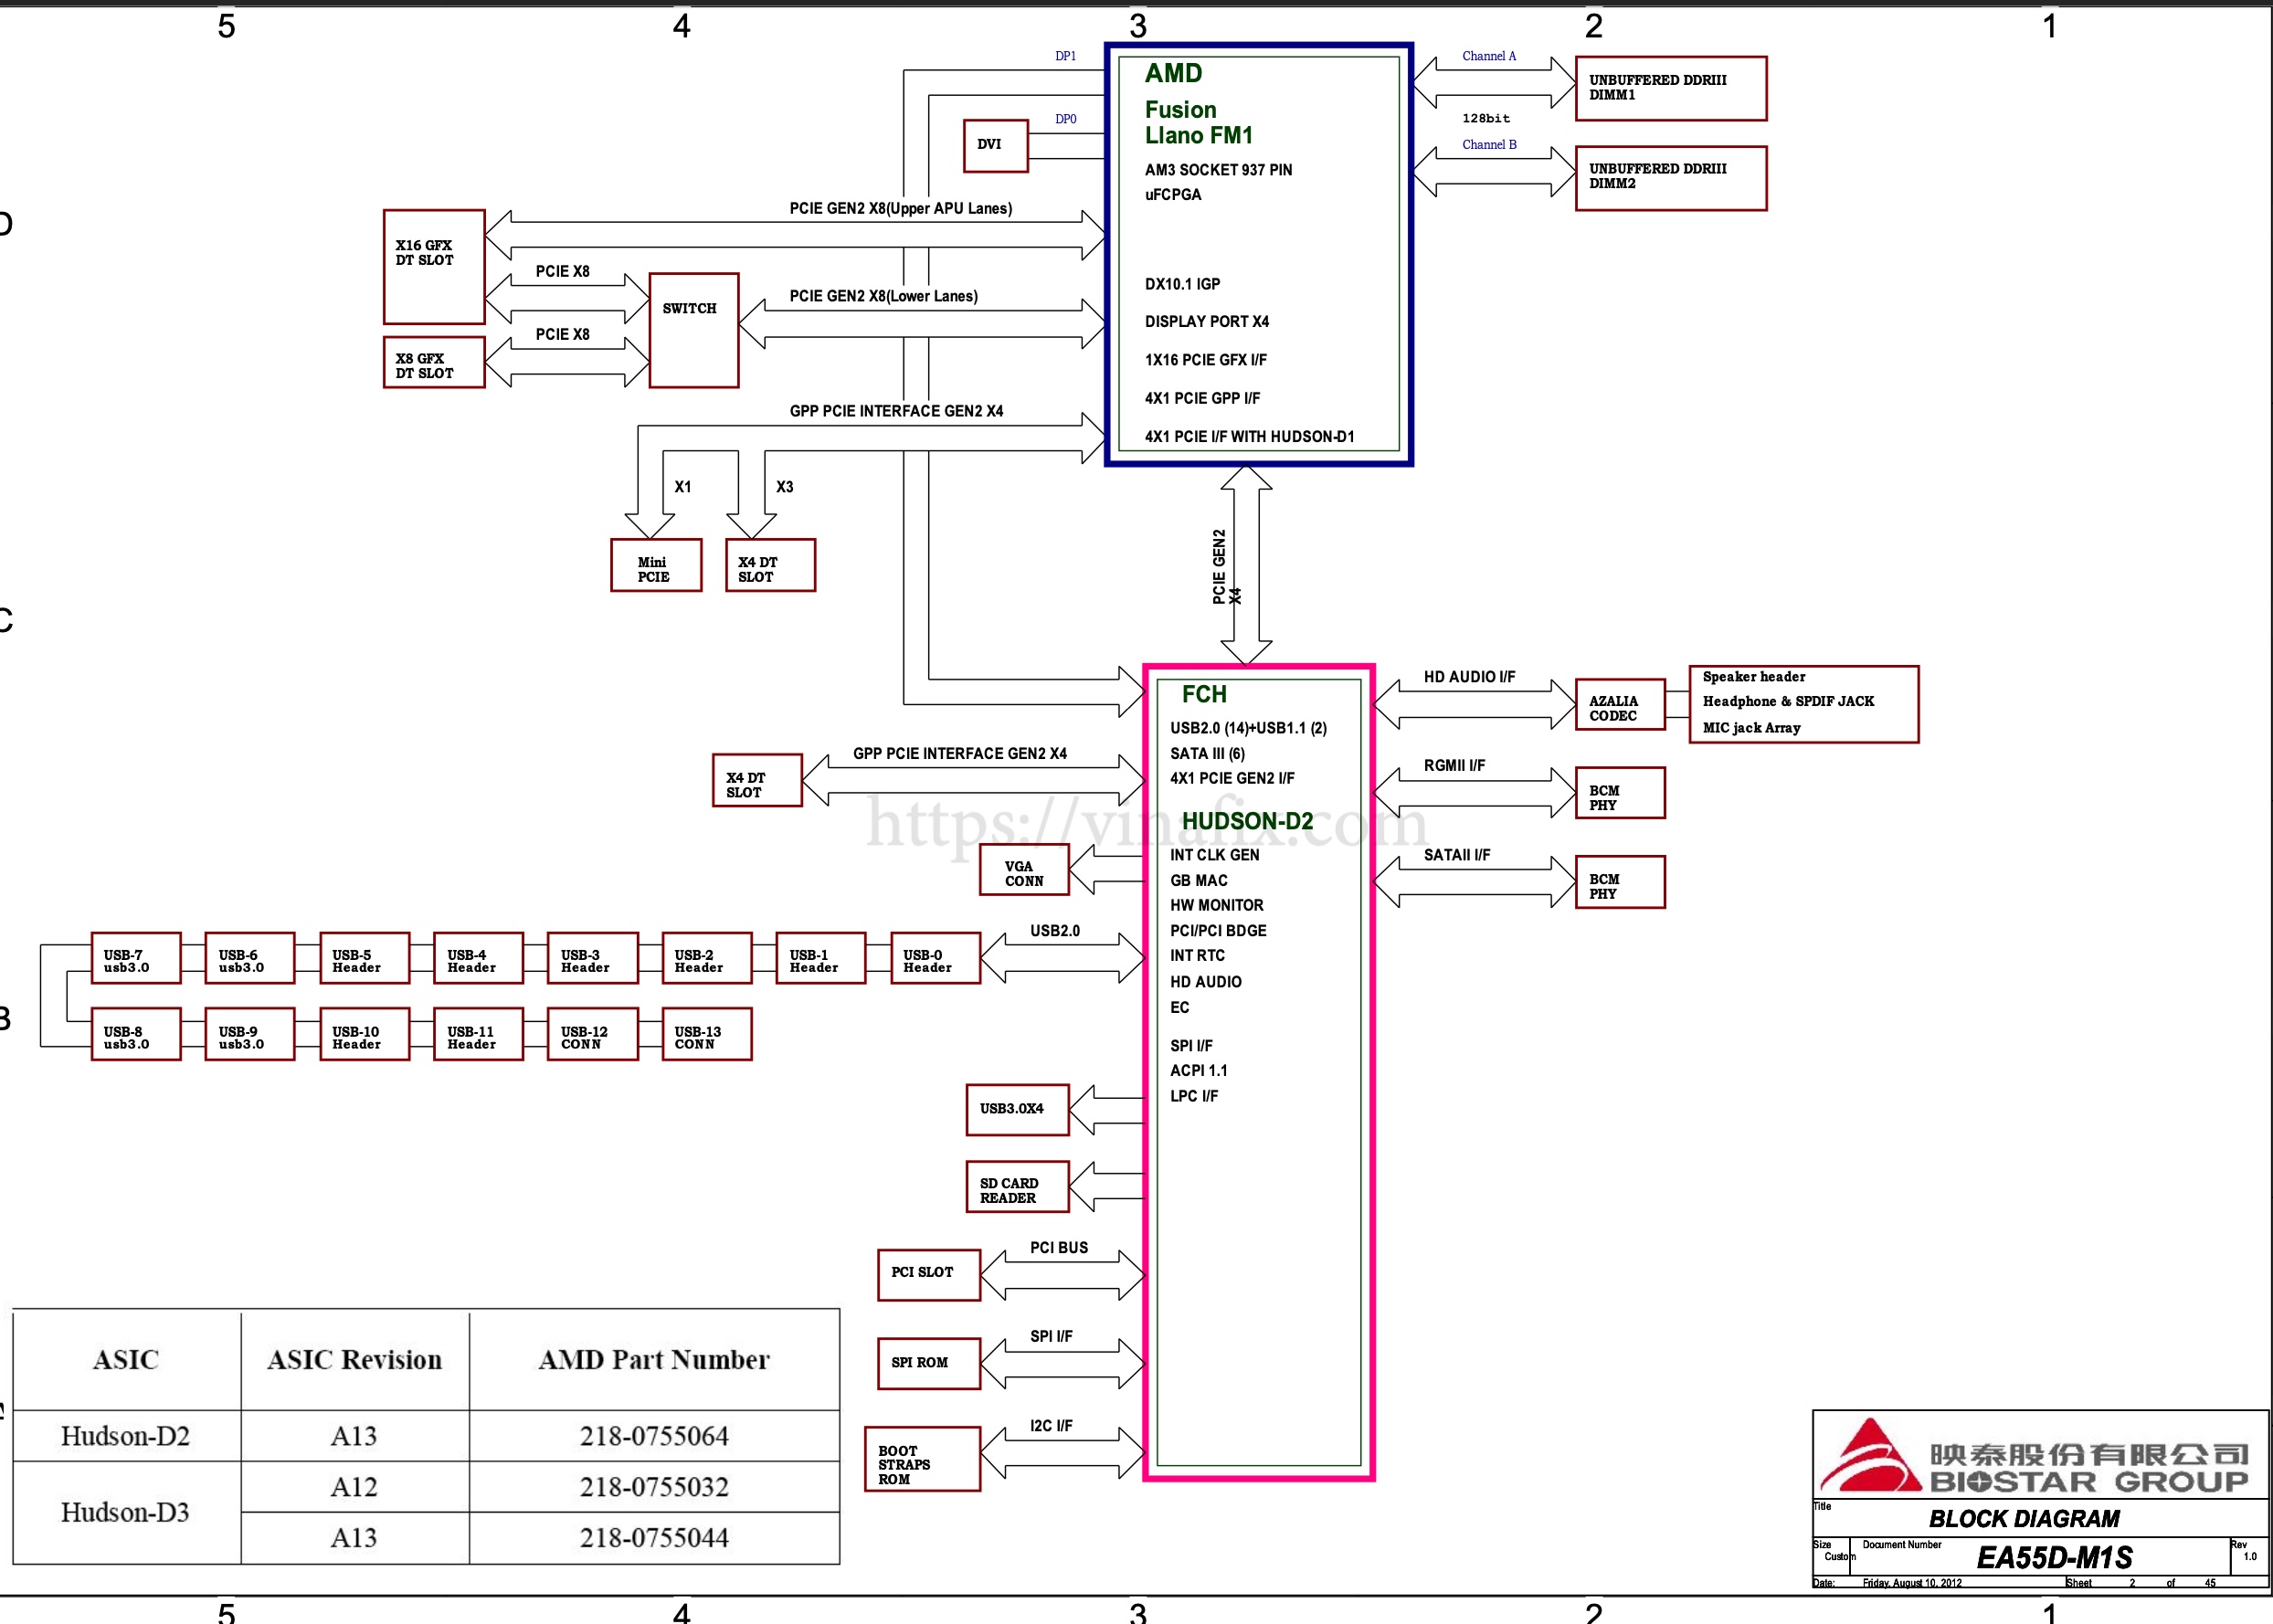Screen dimensions: 2273x1624
Task: Select the USB-8 usb3.0 block
Action: [x=136, y=1034]
